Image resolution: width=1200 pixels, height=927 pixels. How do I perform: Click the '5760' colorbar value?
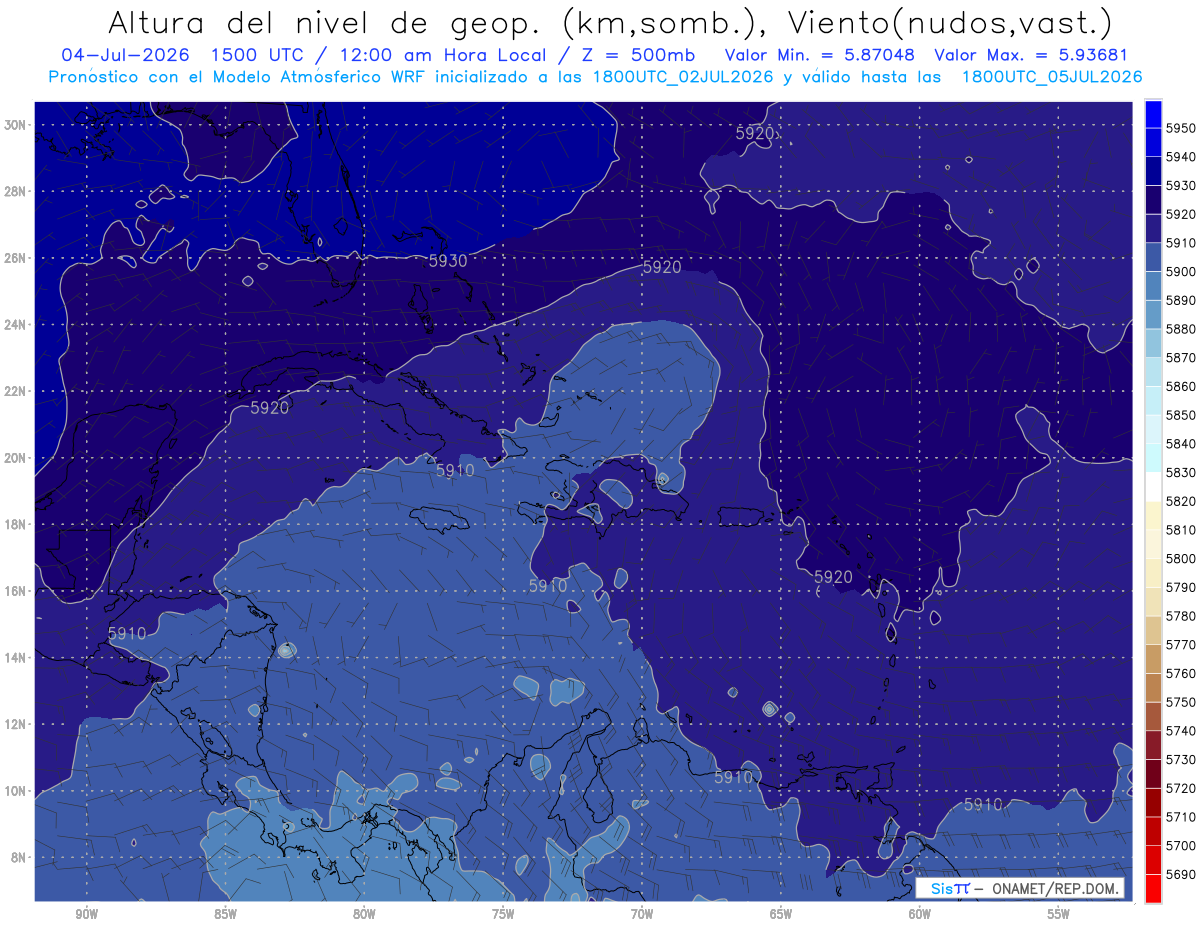pyautogui.click(x=1180, y=673)
